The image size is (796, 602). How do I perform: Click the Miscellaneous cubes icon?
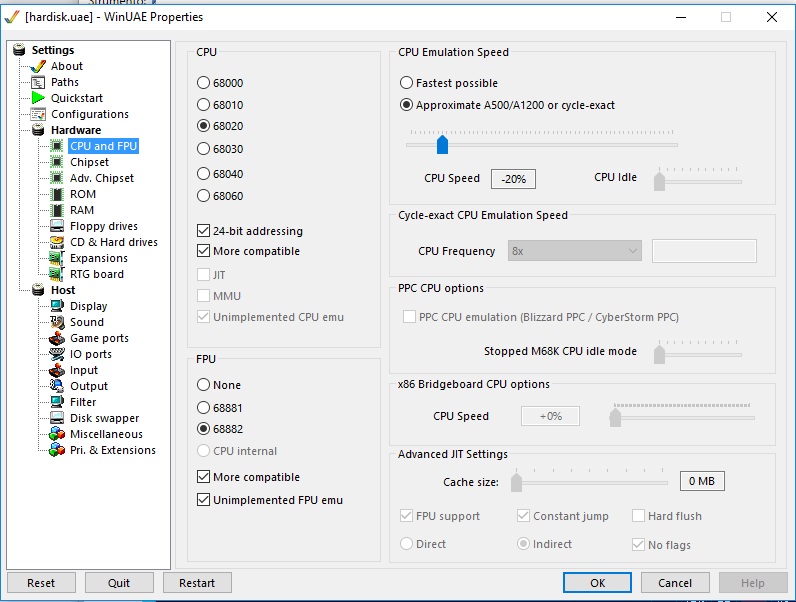[57, 434]
